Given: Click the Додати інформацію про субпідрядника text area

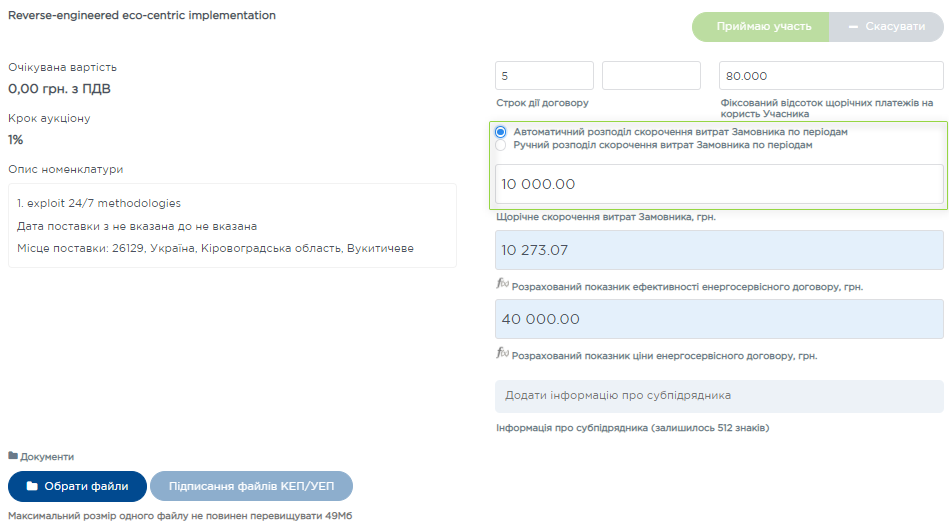Looking at the screenshot, I should [719, 395].
